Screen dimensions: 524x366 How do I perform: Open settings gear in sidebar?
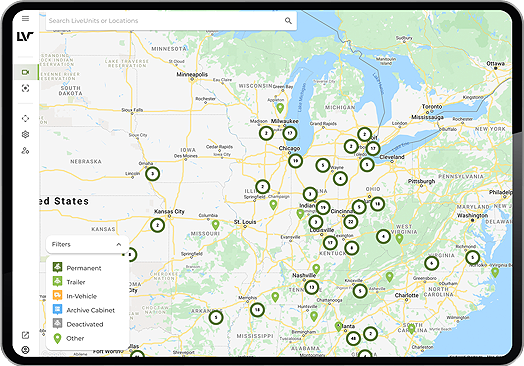point(25,134)
